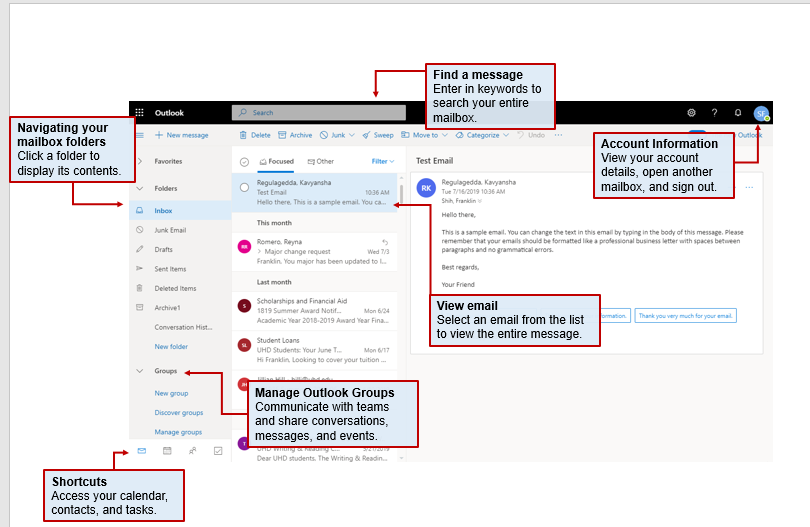Open the Calendar shortcut icon
Viewport: 810px width, 527px height.
click(167, 451)
